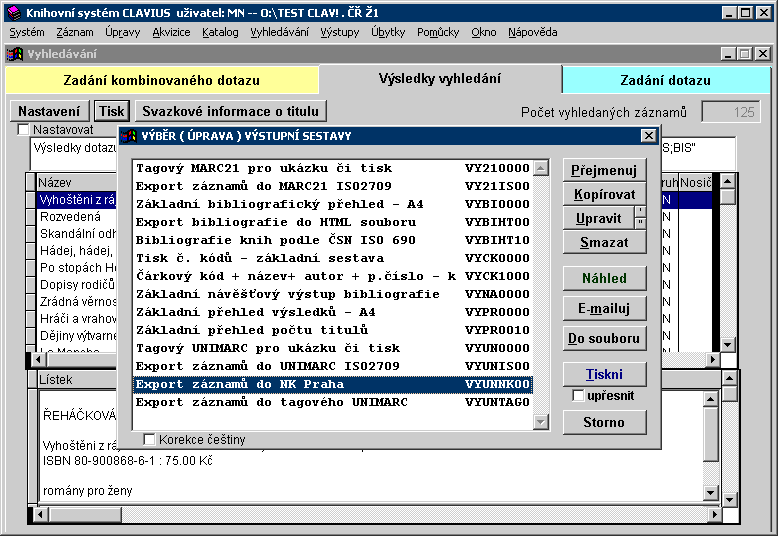
Task: Open the Akvizice menu
Action: pyautogui.click(x=171, y=32)
